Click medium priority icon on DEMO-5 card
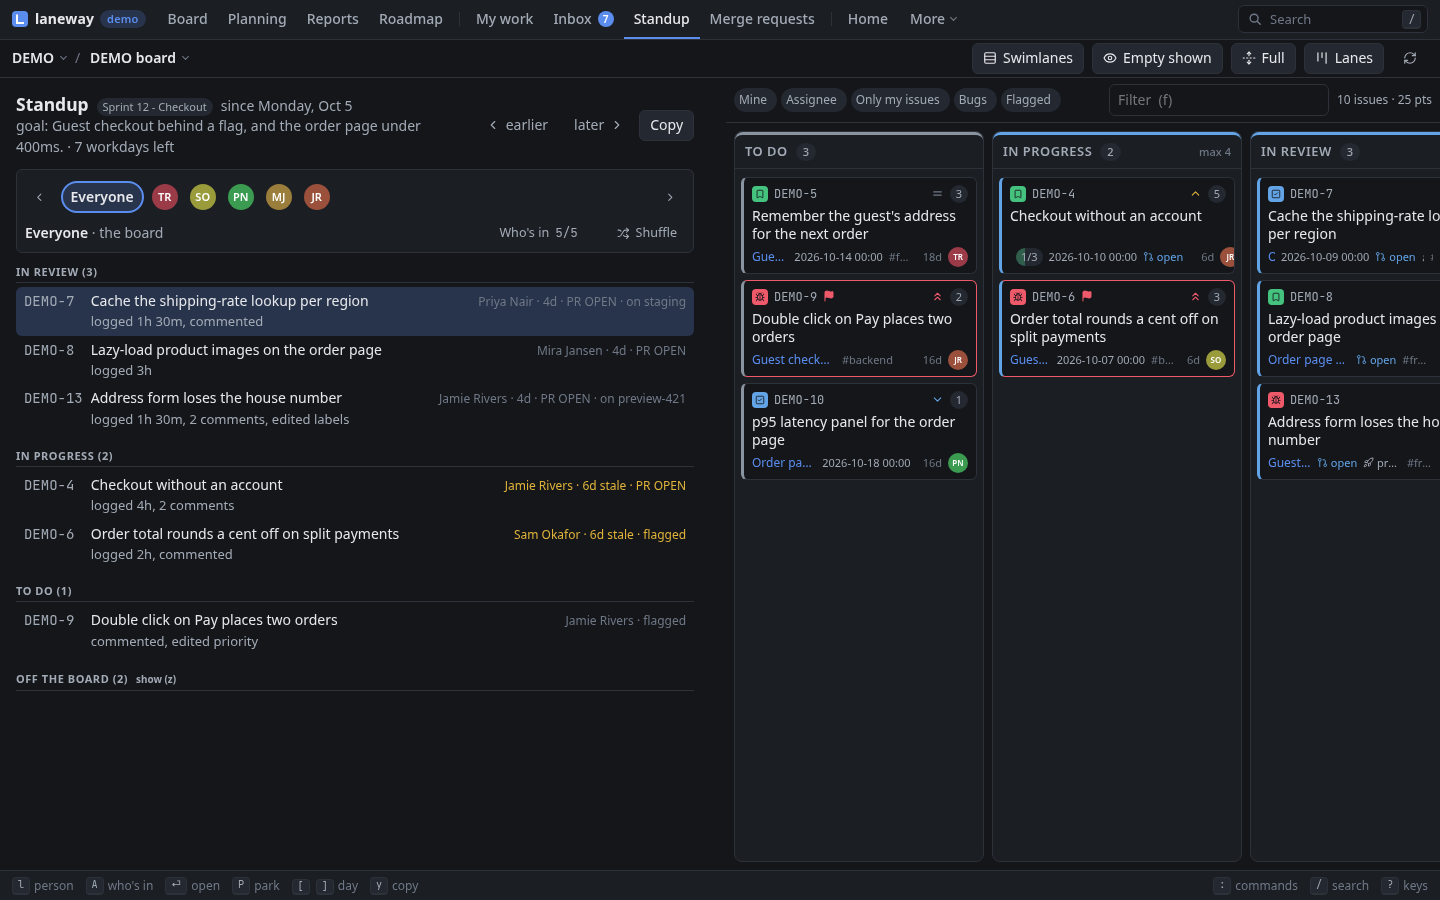Viewport: 1440px width, 900px height. click(937, 194)
